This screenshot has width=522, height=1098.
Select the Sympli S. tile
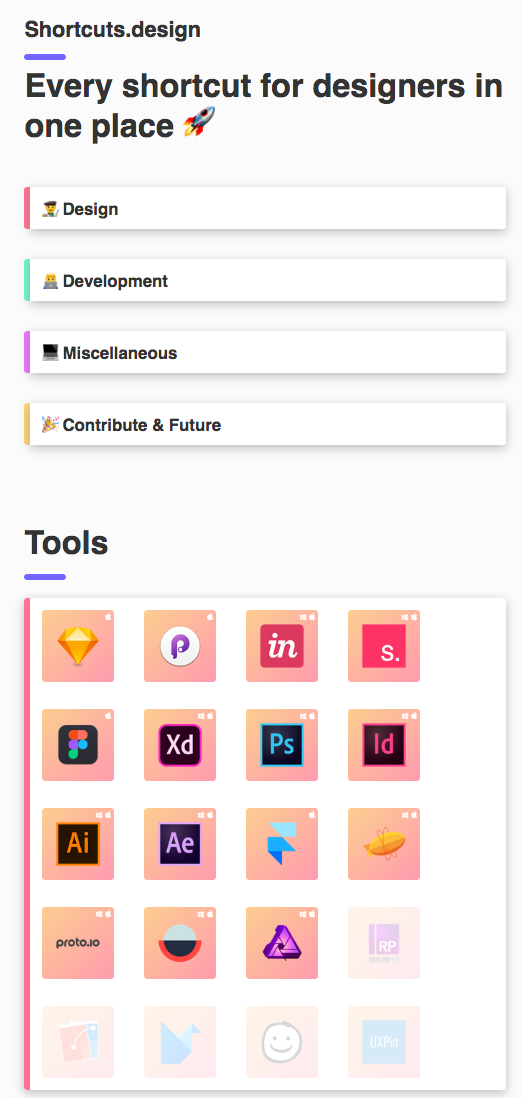[x=384, y=646]
